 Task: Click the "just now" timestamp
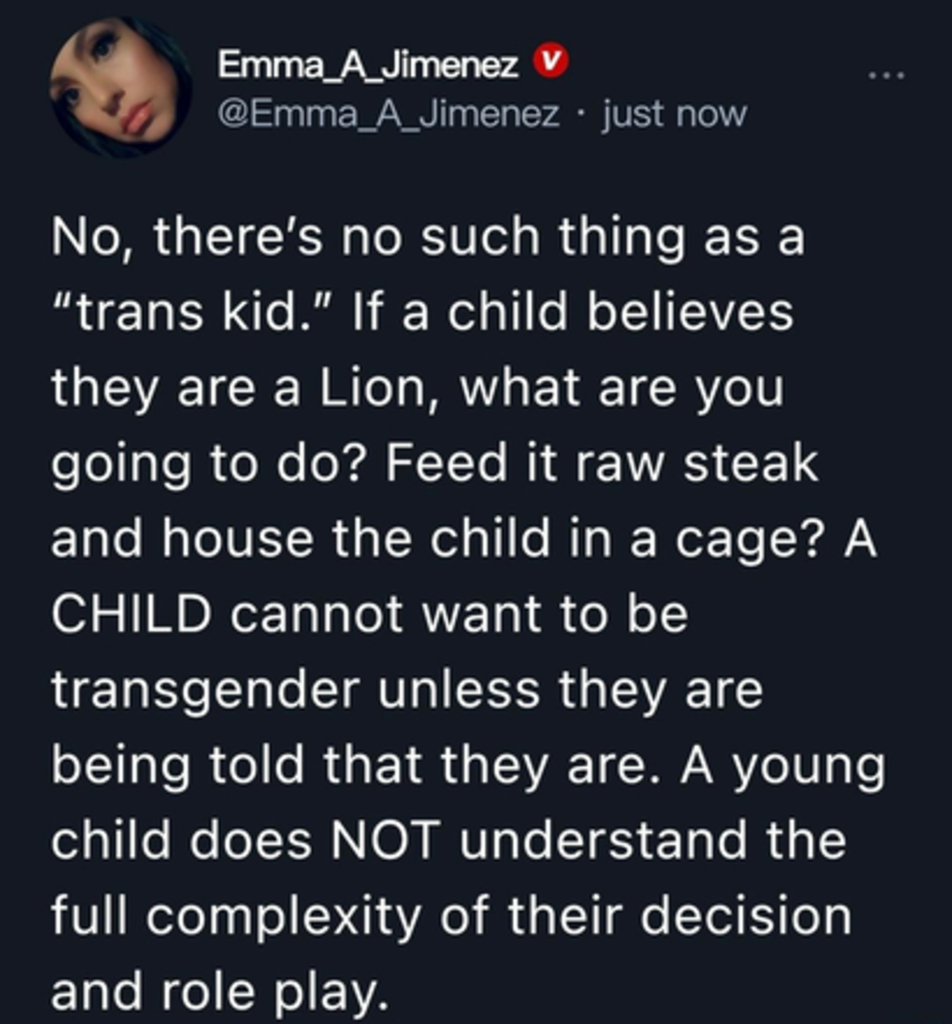[x=675, y=114]
